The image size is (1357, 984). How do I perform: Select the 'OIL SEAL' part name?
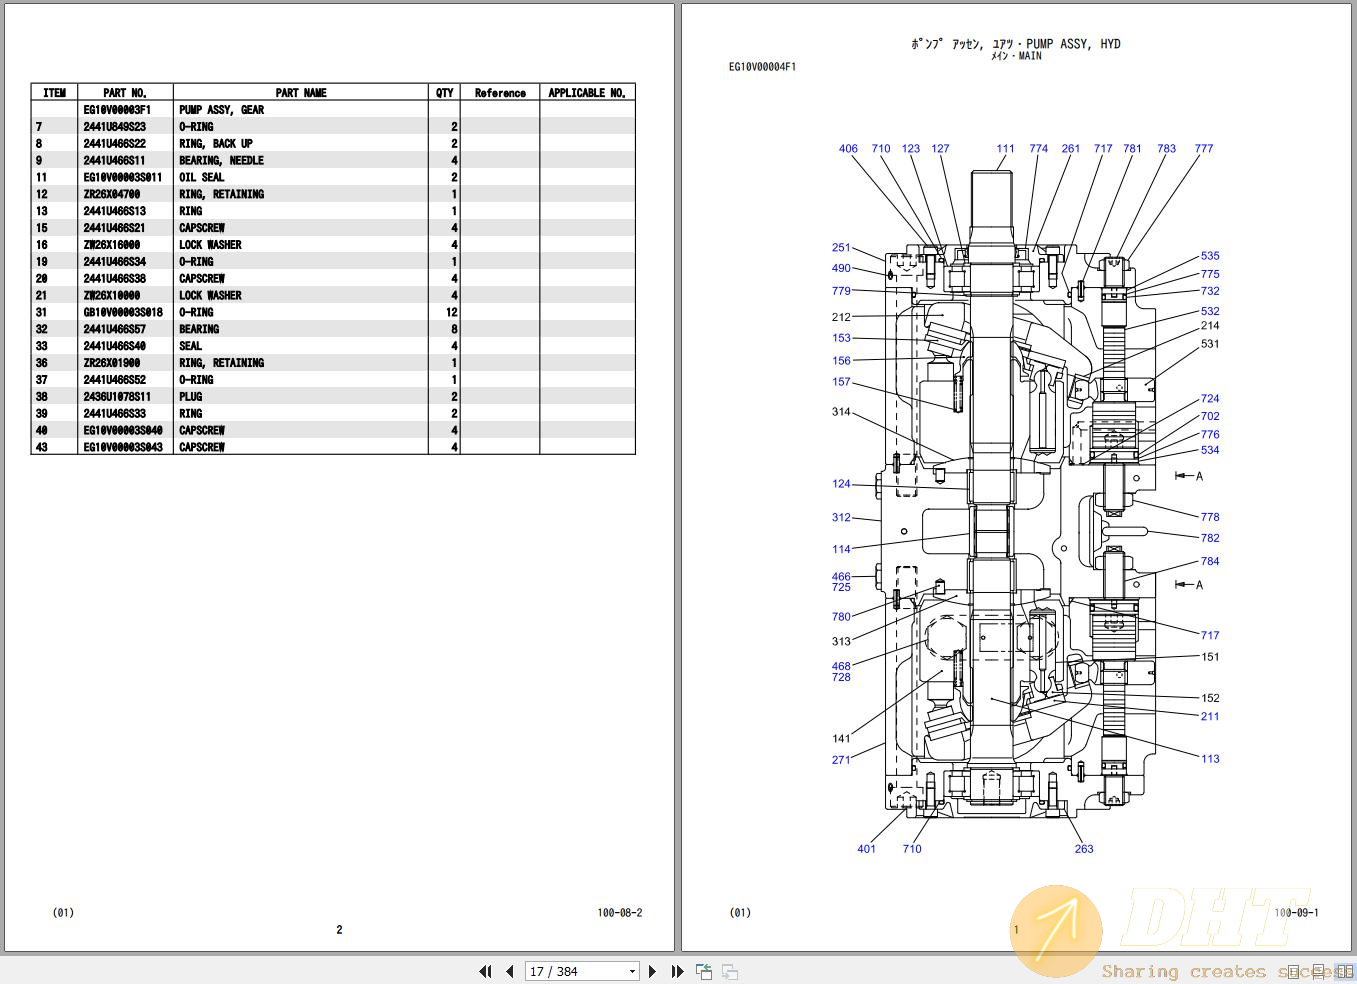(x=201, y=178)
